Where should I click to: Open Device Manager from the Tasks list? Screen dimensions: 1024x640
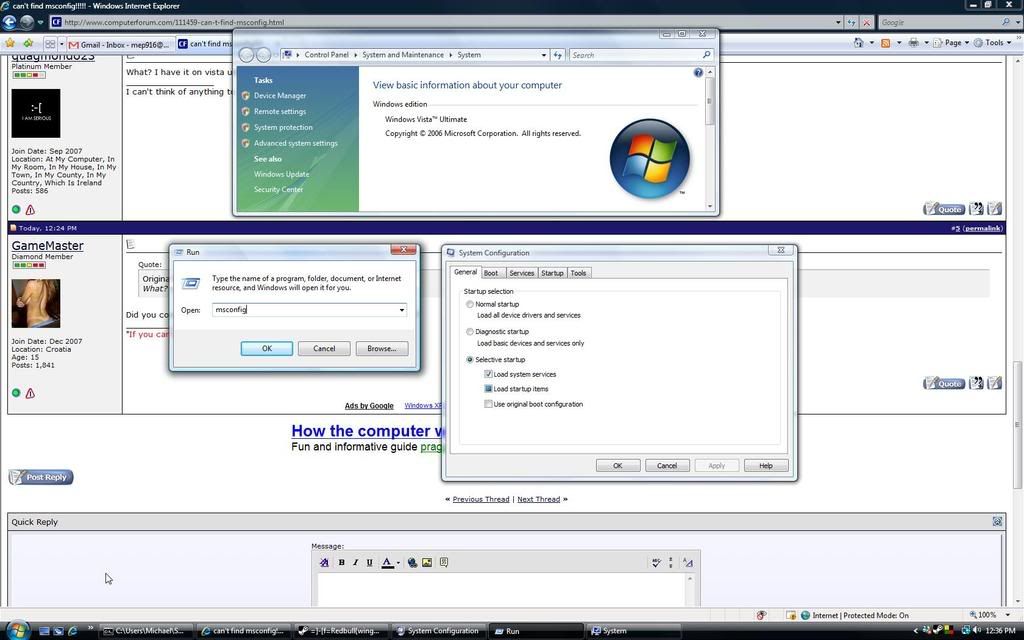tap(280, 96)
